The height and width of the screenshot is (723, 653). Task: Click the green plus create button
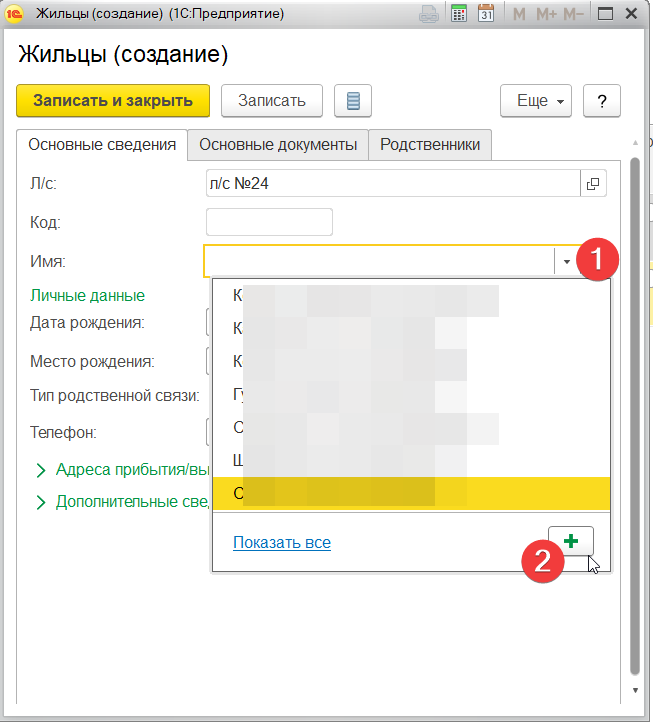(571, 541)
